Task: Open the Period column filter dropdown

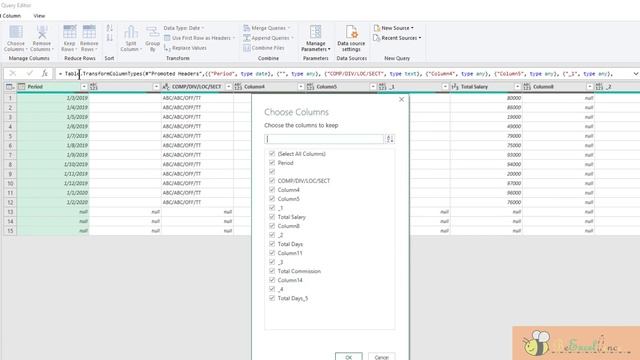Action: point(84,87)
